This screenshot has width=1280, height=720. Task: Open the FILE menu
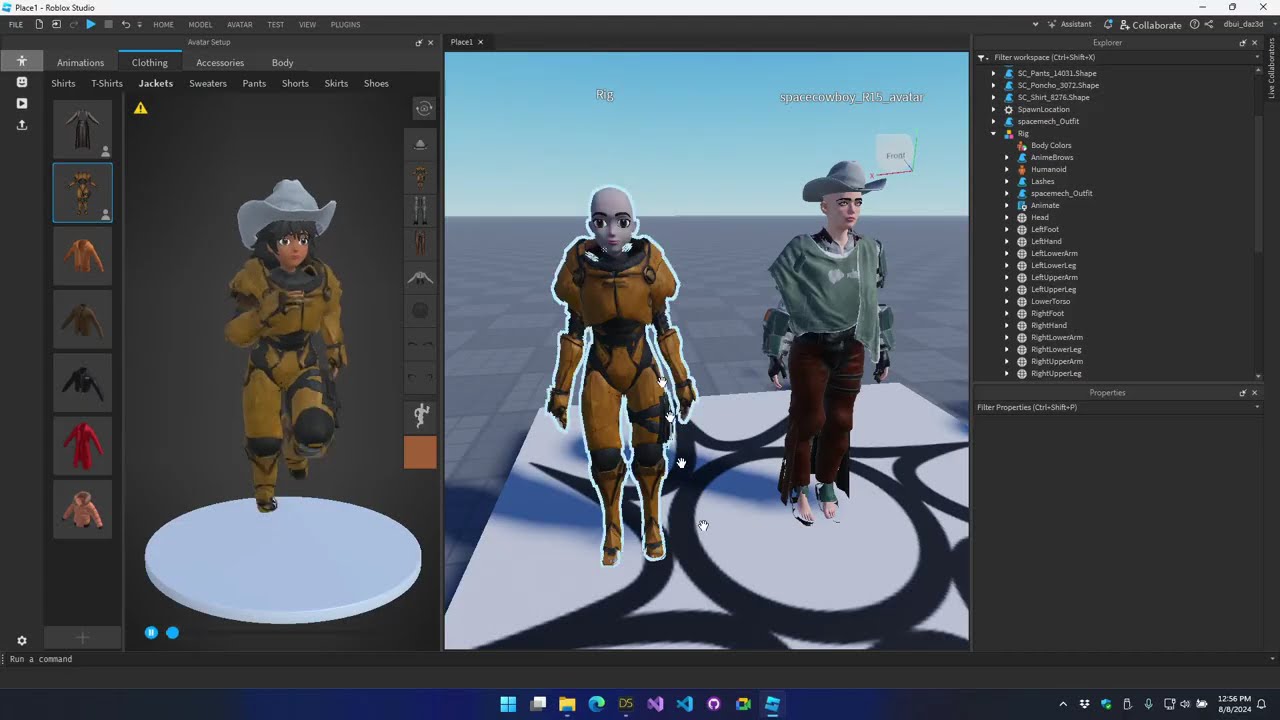[16, 24]
